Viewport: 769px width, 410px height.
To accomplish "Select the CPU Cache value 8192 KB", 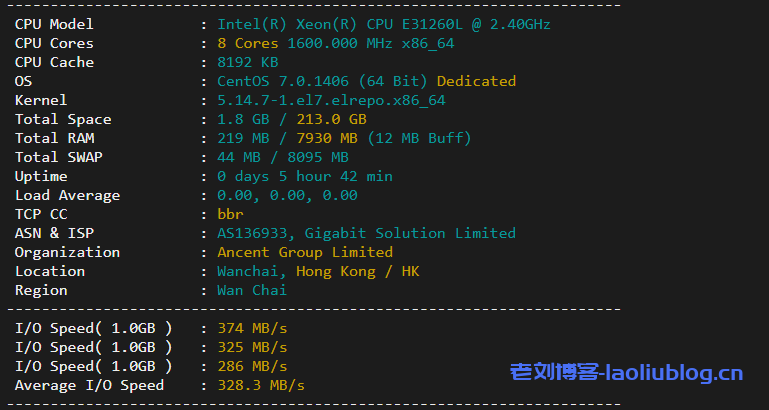I will point(247,62).
